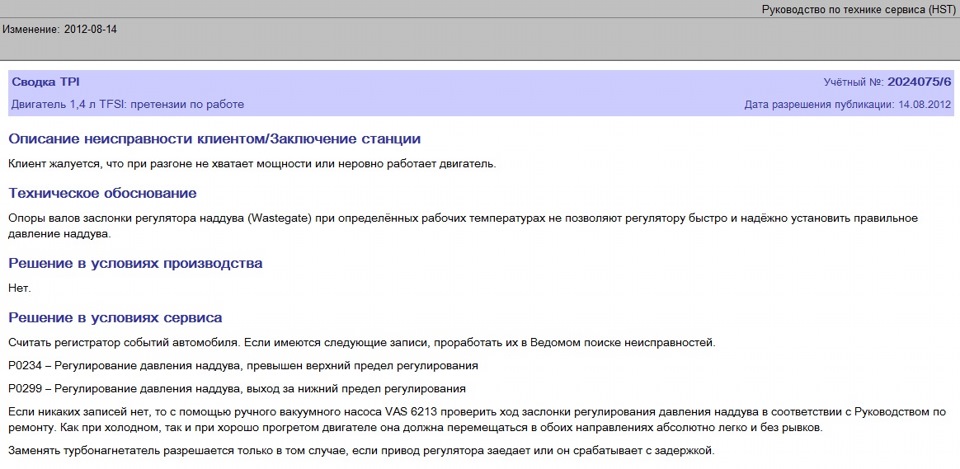Click the 'Учётный №:' label

coord(854,82)
